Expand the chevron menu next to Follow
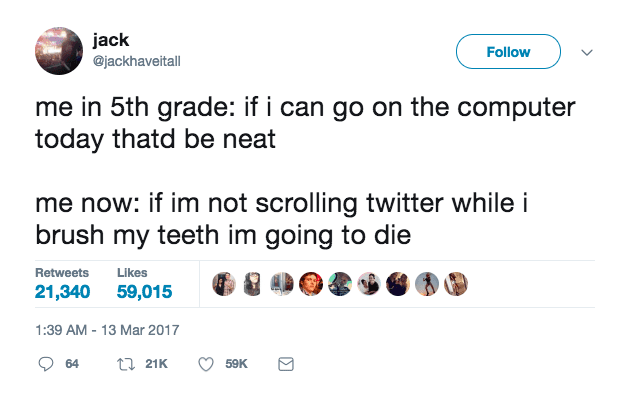Viewport: 632px width, 403px height. click(587, 52)
